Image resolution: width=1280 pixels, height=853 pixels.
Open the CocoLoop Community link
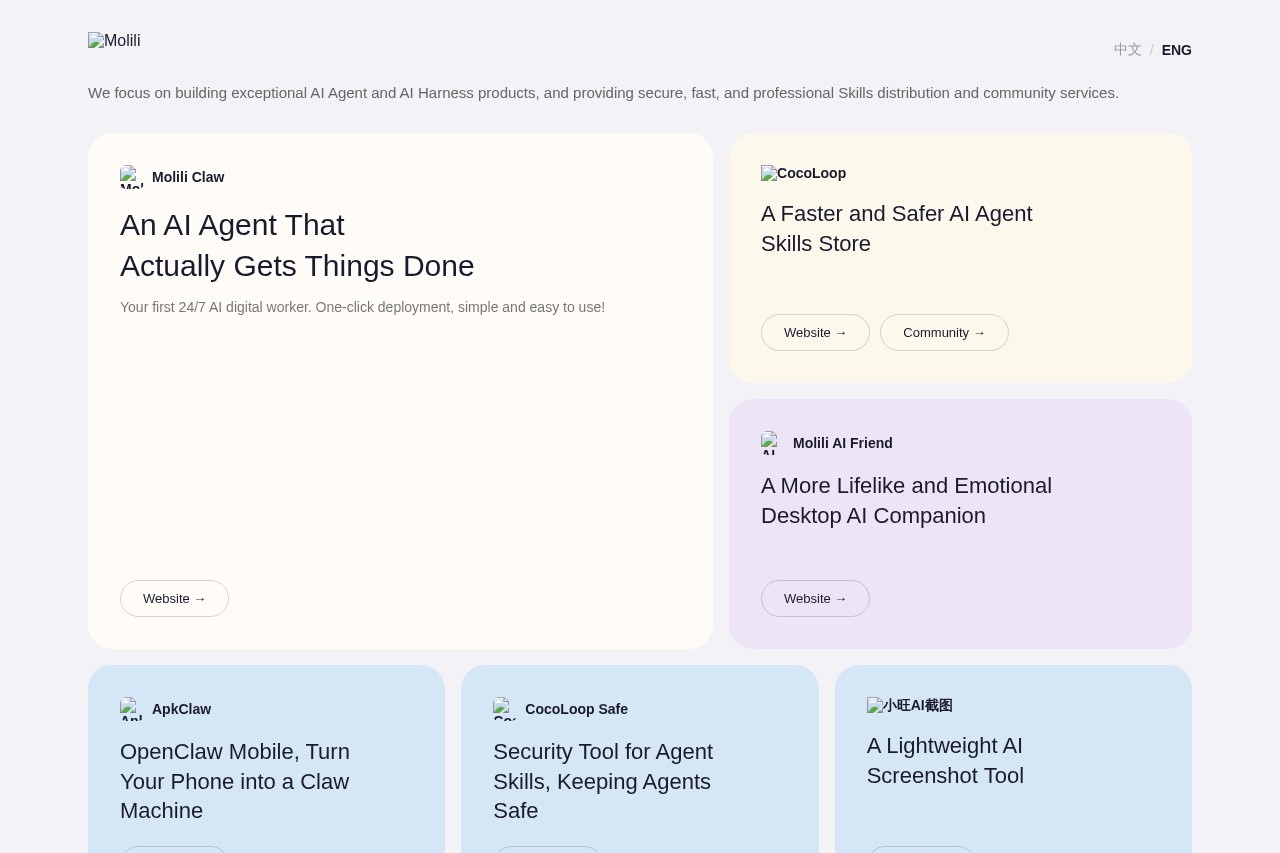[944, 332]
